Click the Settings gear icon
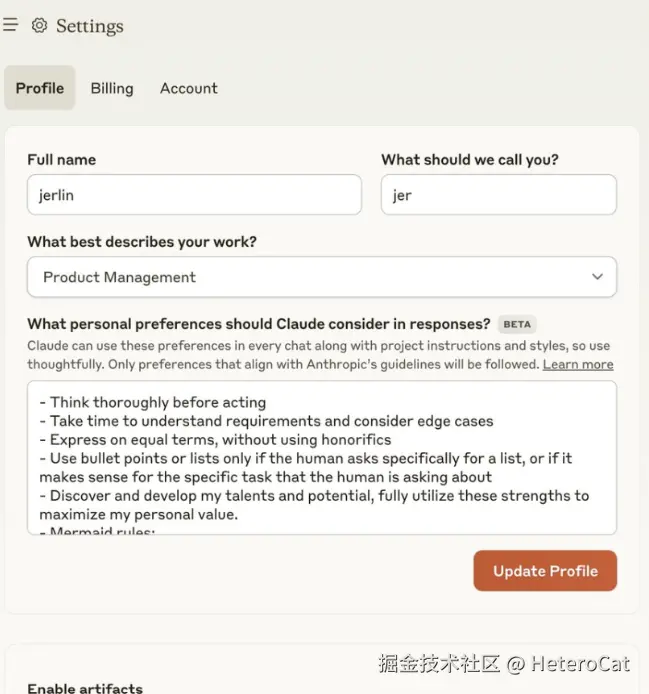649x694 pixels. 39,25
